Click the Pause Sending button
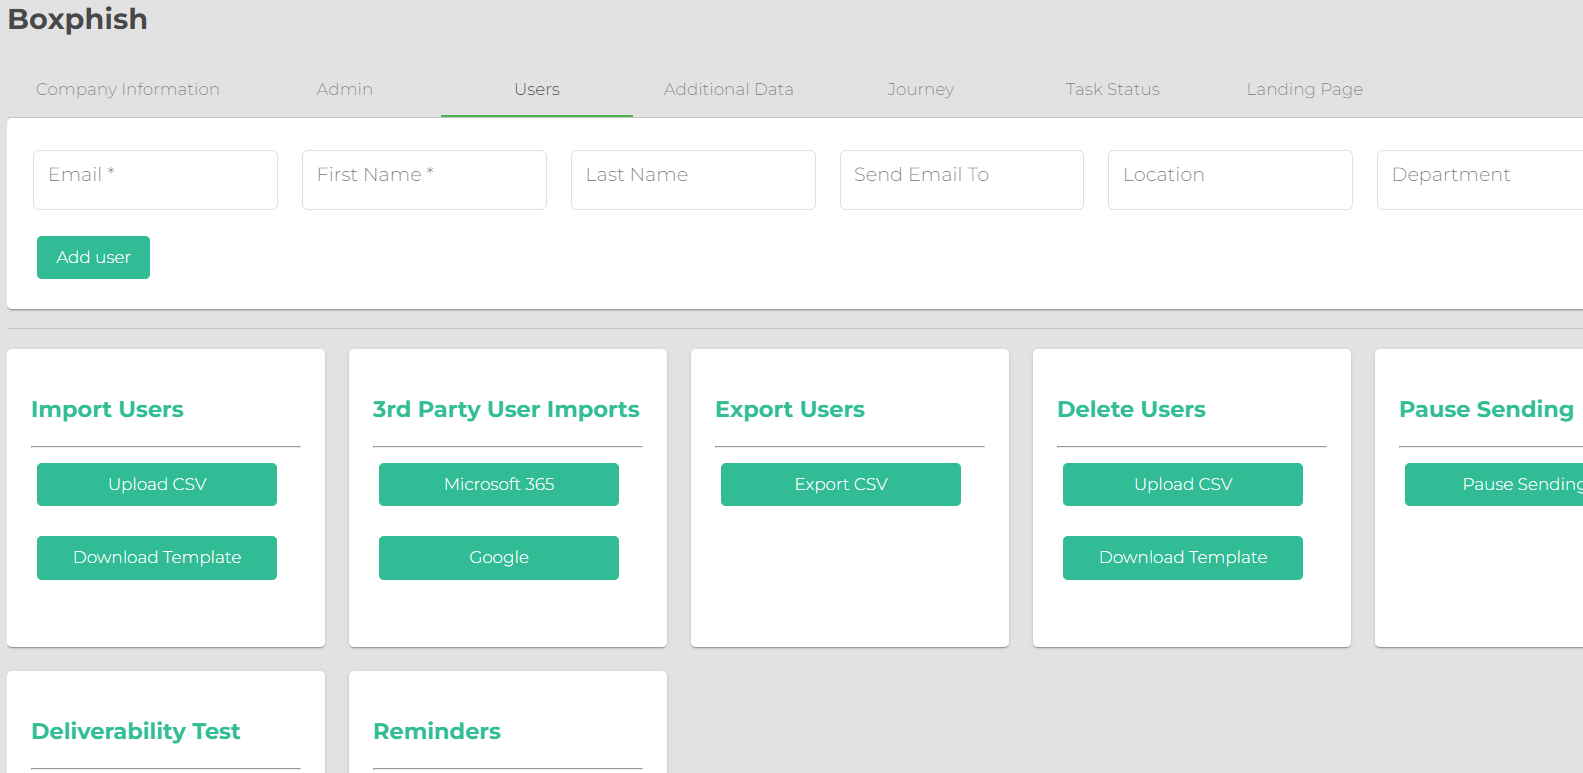Viewport: 1583px width, 773px height. click(1494, 484)
